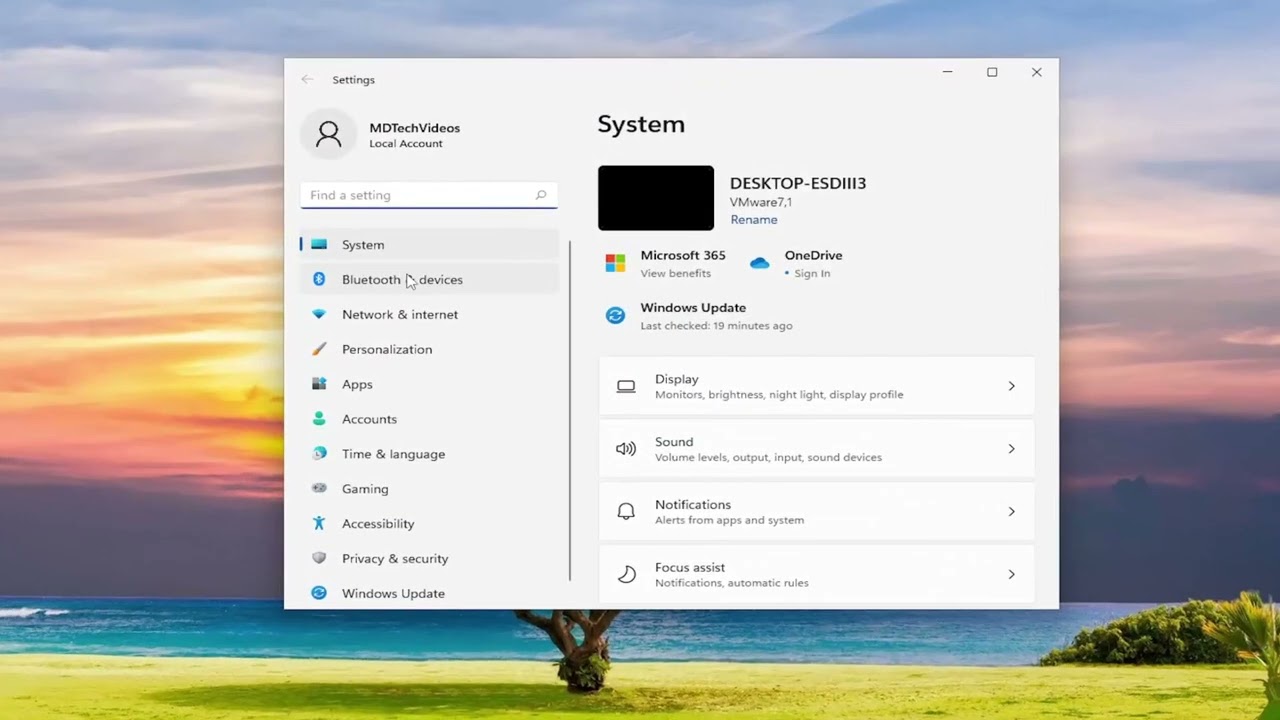Close the Settings window
The image size is (1280, 720).
tap(1037, 72)
